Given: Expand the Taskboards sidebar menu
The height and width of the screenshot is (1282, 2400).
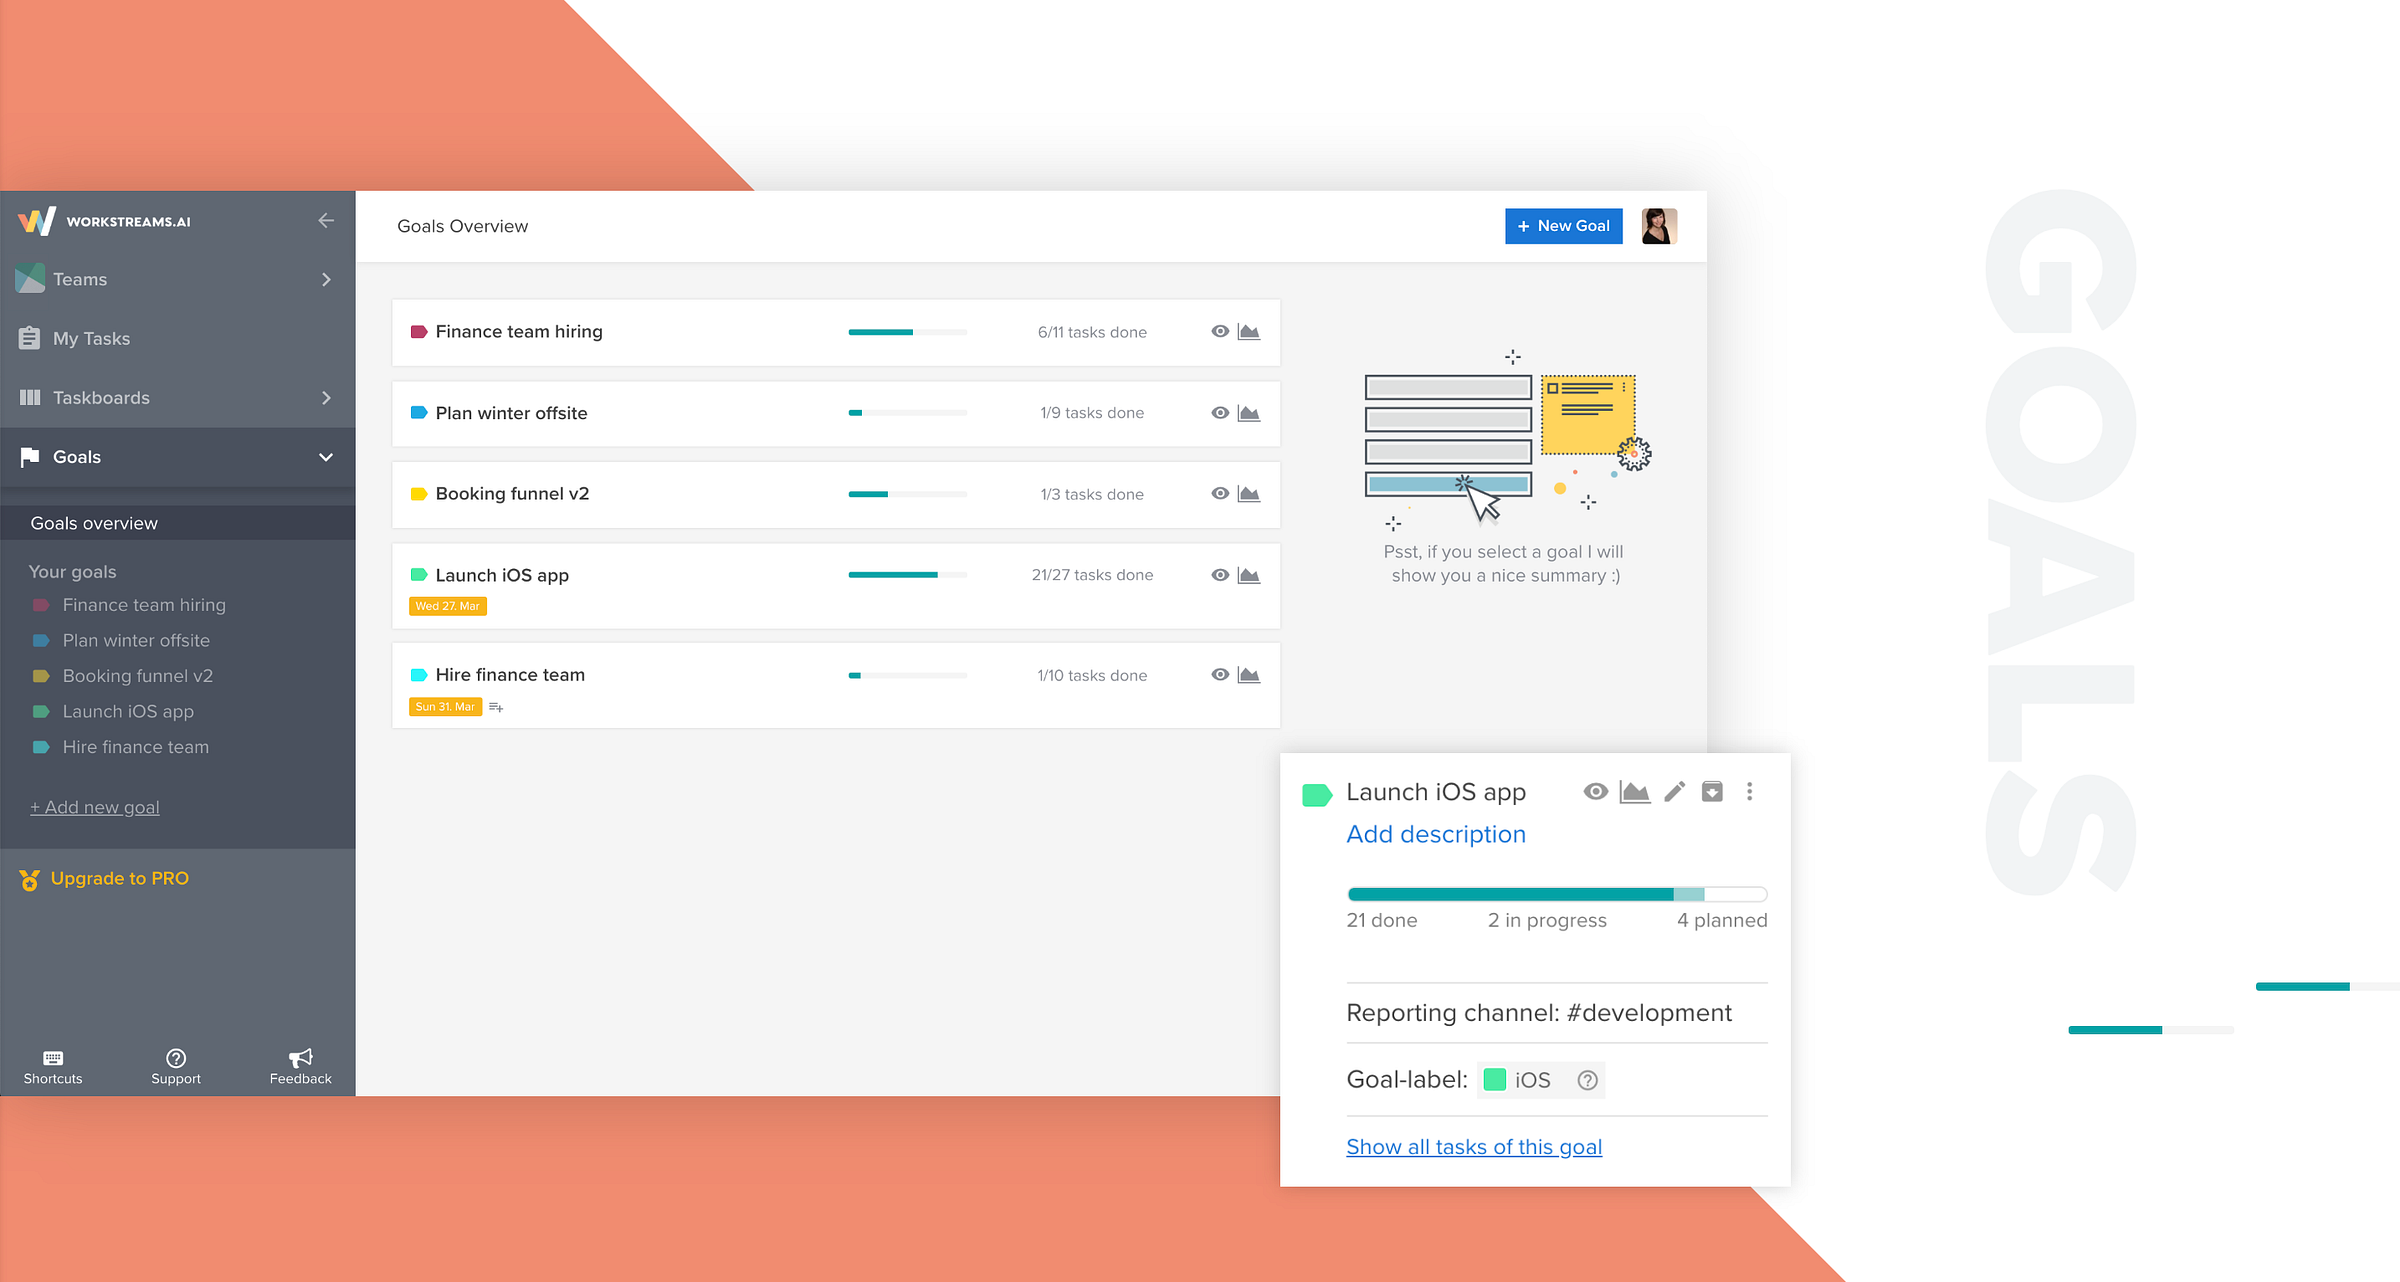Looking at the screenshot, I should (x=326, y=398).
